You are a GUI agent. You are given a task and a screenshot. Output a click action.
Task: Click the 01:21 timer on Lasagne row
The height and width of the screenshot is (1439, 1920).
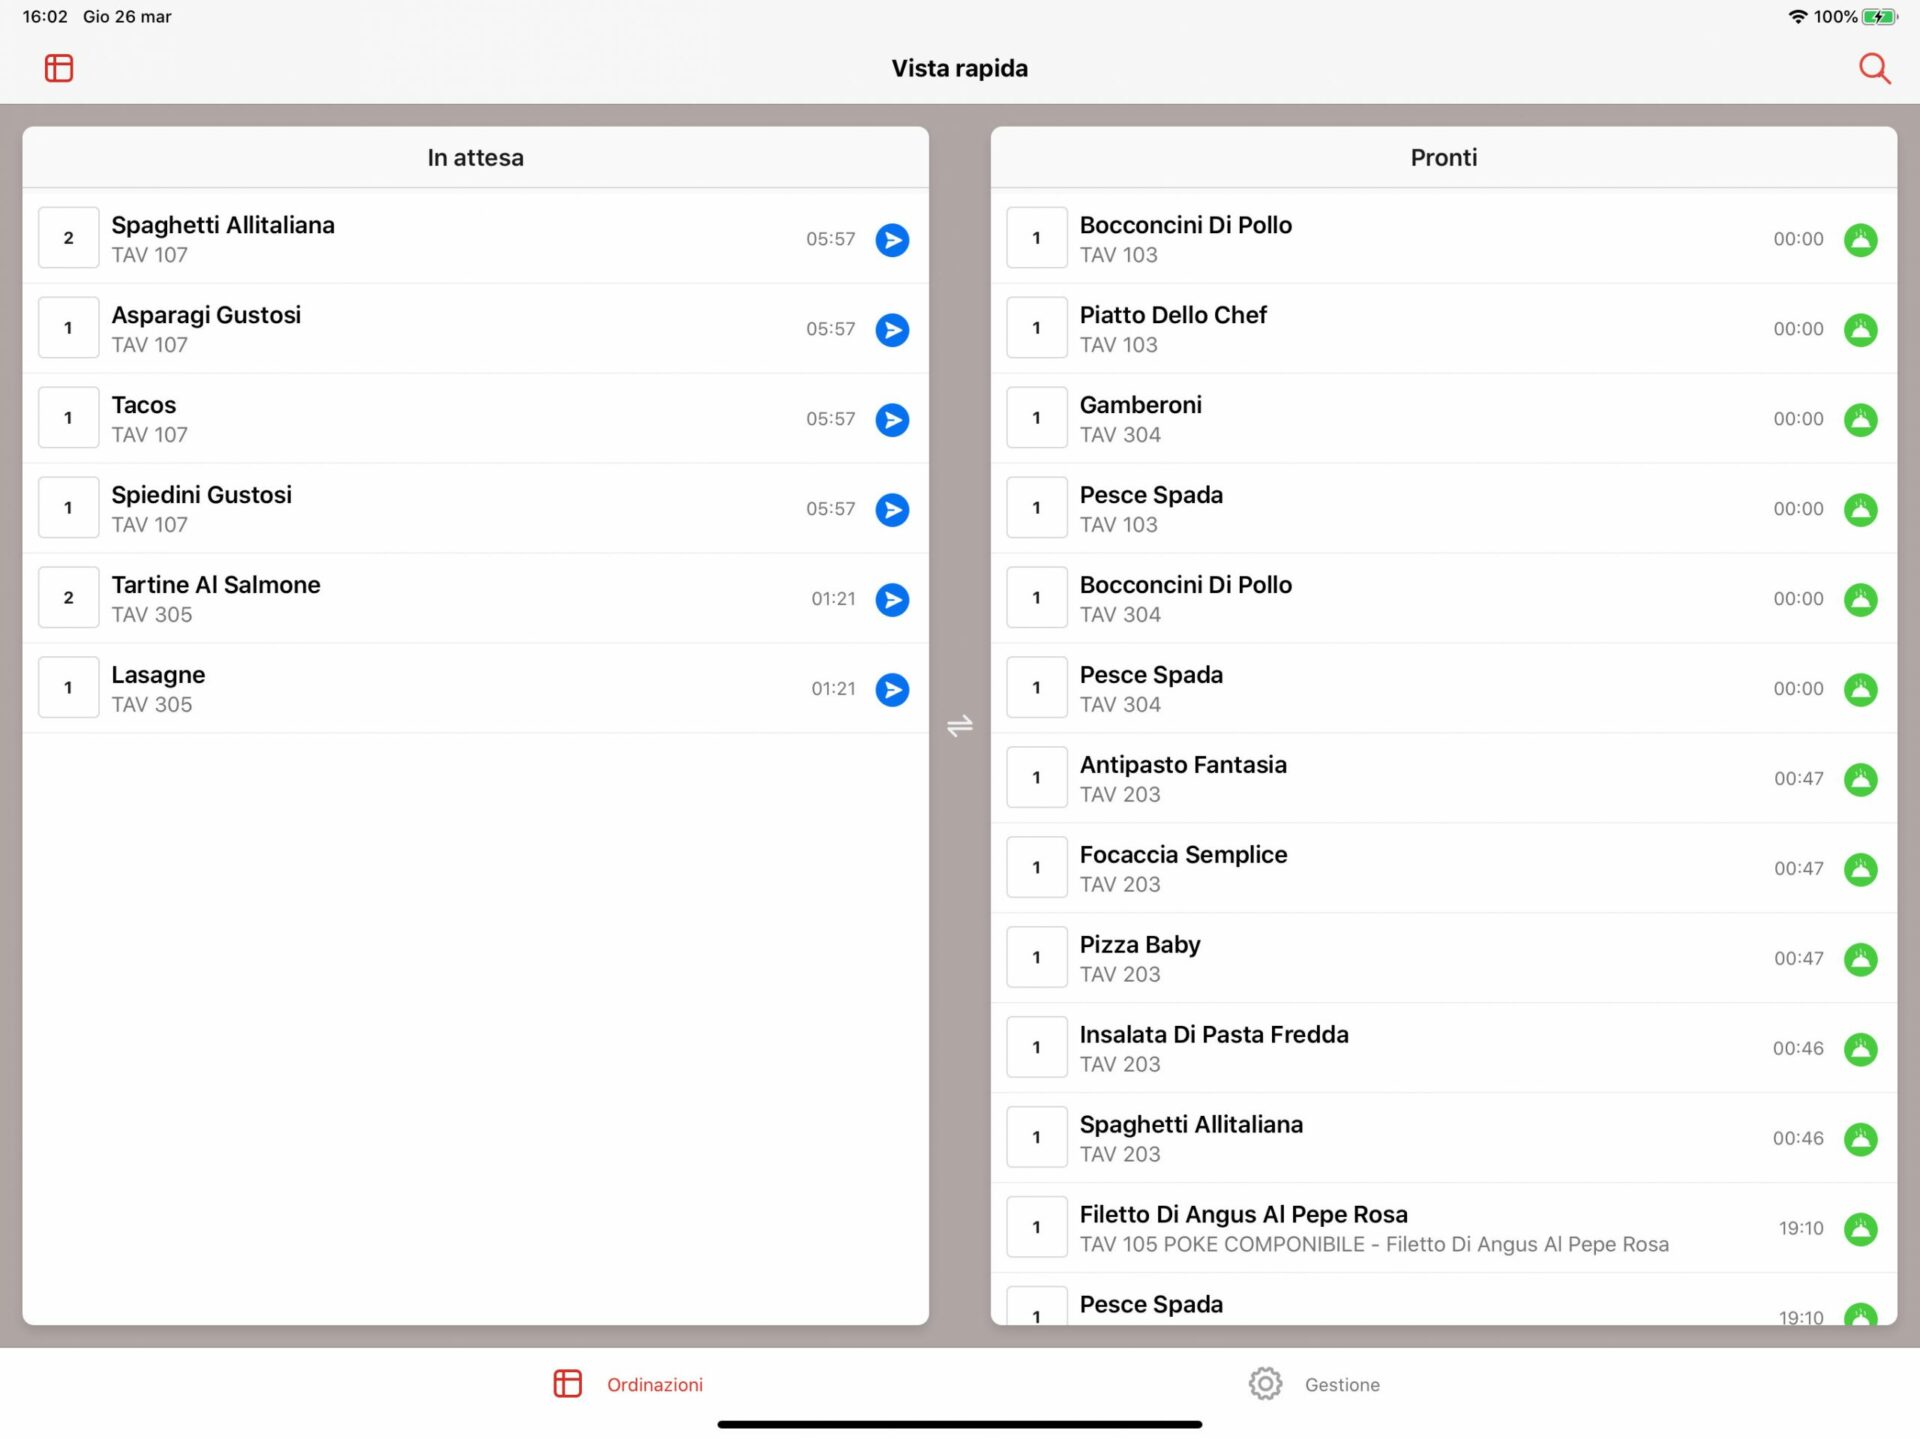coord(833,689)
